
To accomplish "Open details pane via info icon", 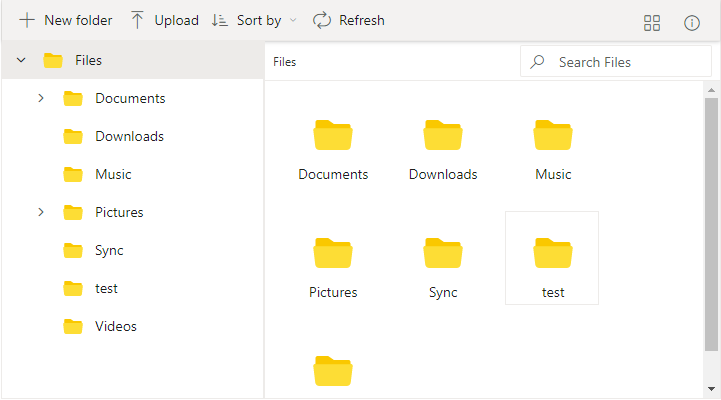I will point(692,23).
